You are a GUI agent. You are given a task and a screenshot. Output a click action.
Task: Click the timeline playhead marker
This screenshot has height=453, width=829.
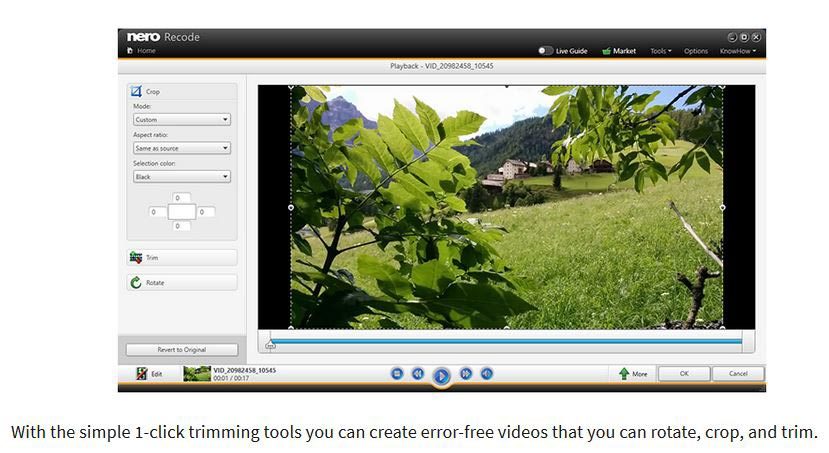click(x=270, y=345)
